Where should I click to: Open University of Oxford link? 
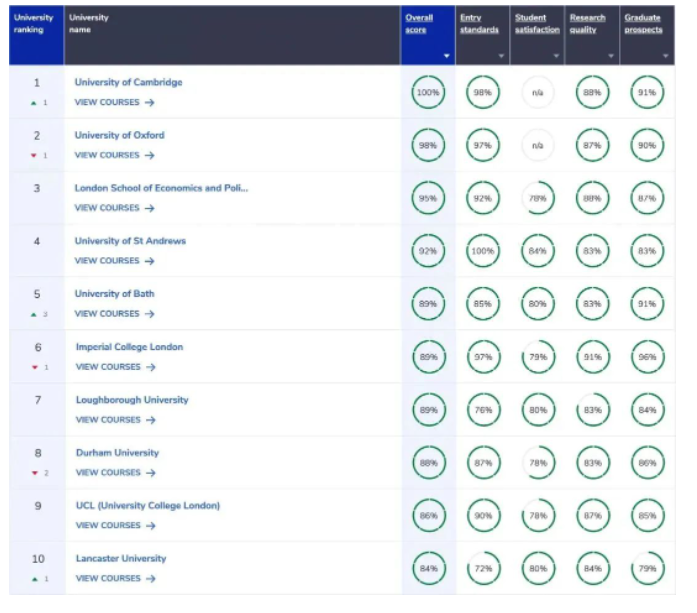click(x=120, y=135)
